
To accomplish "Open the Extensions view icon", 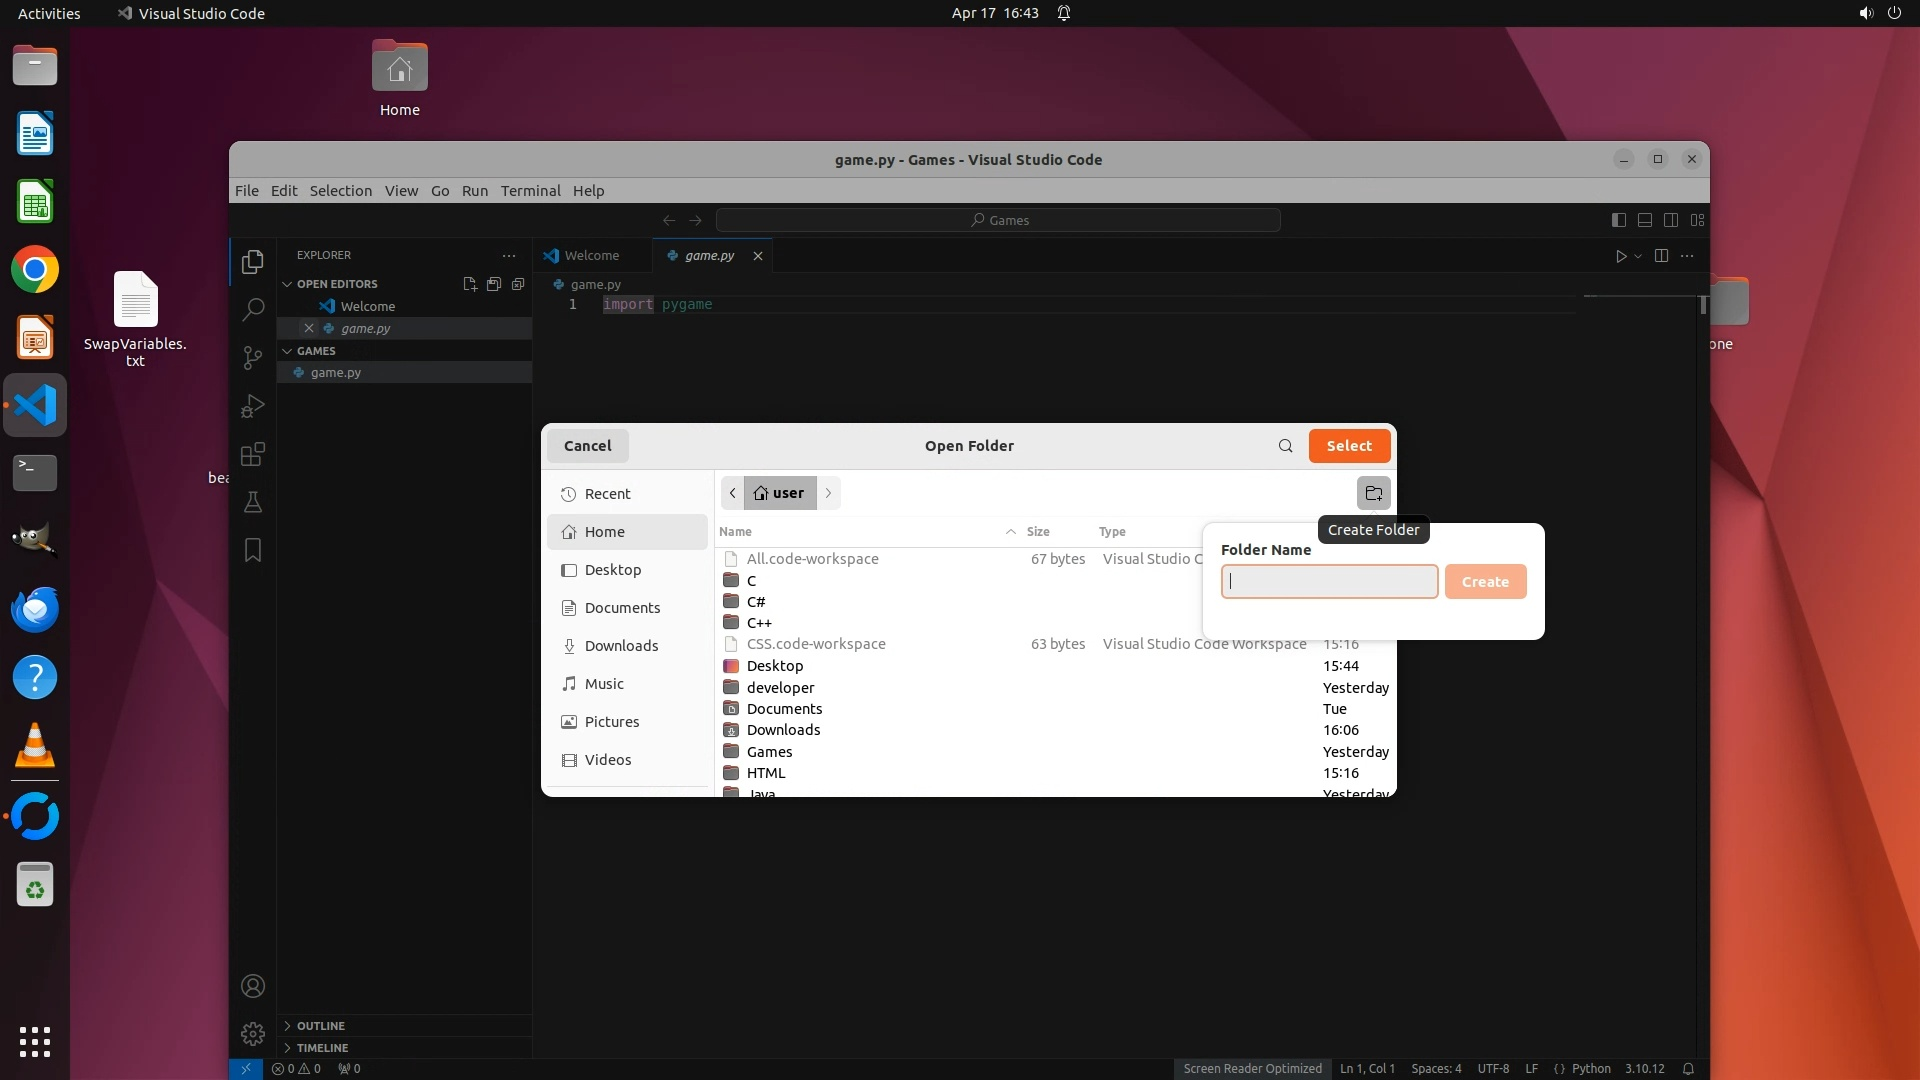I will pyautogui.click(x=253, y=454).
